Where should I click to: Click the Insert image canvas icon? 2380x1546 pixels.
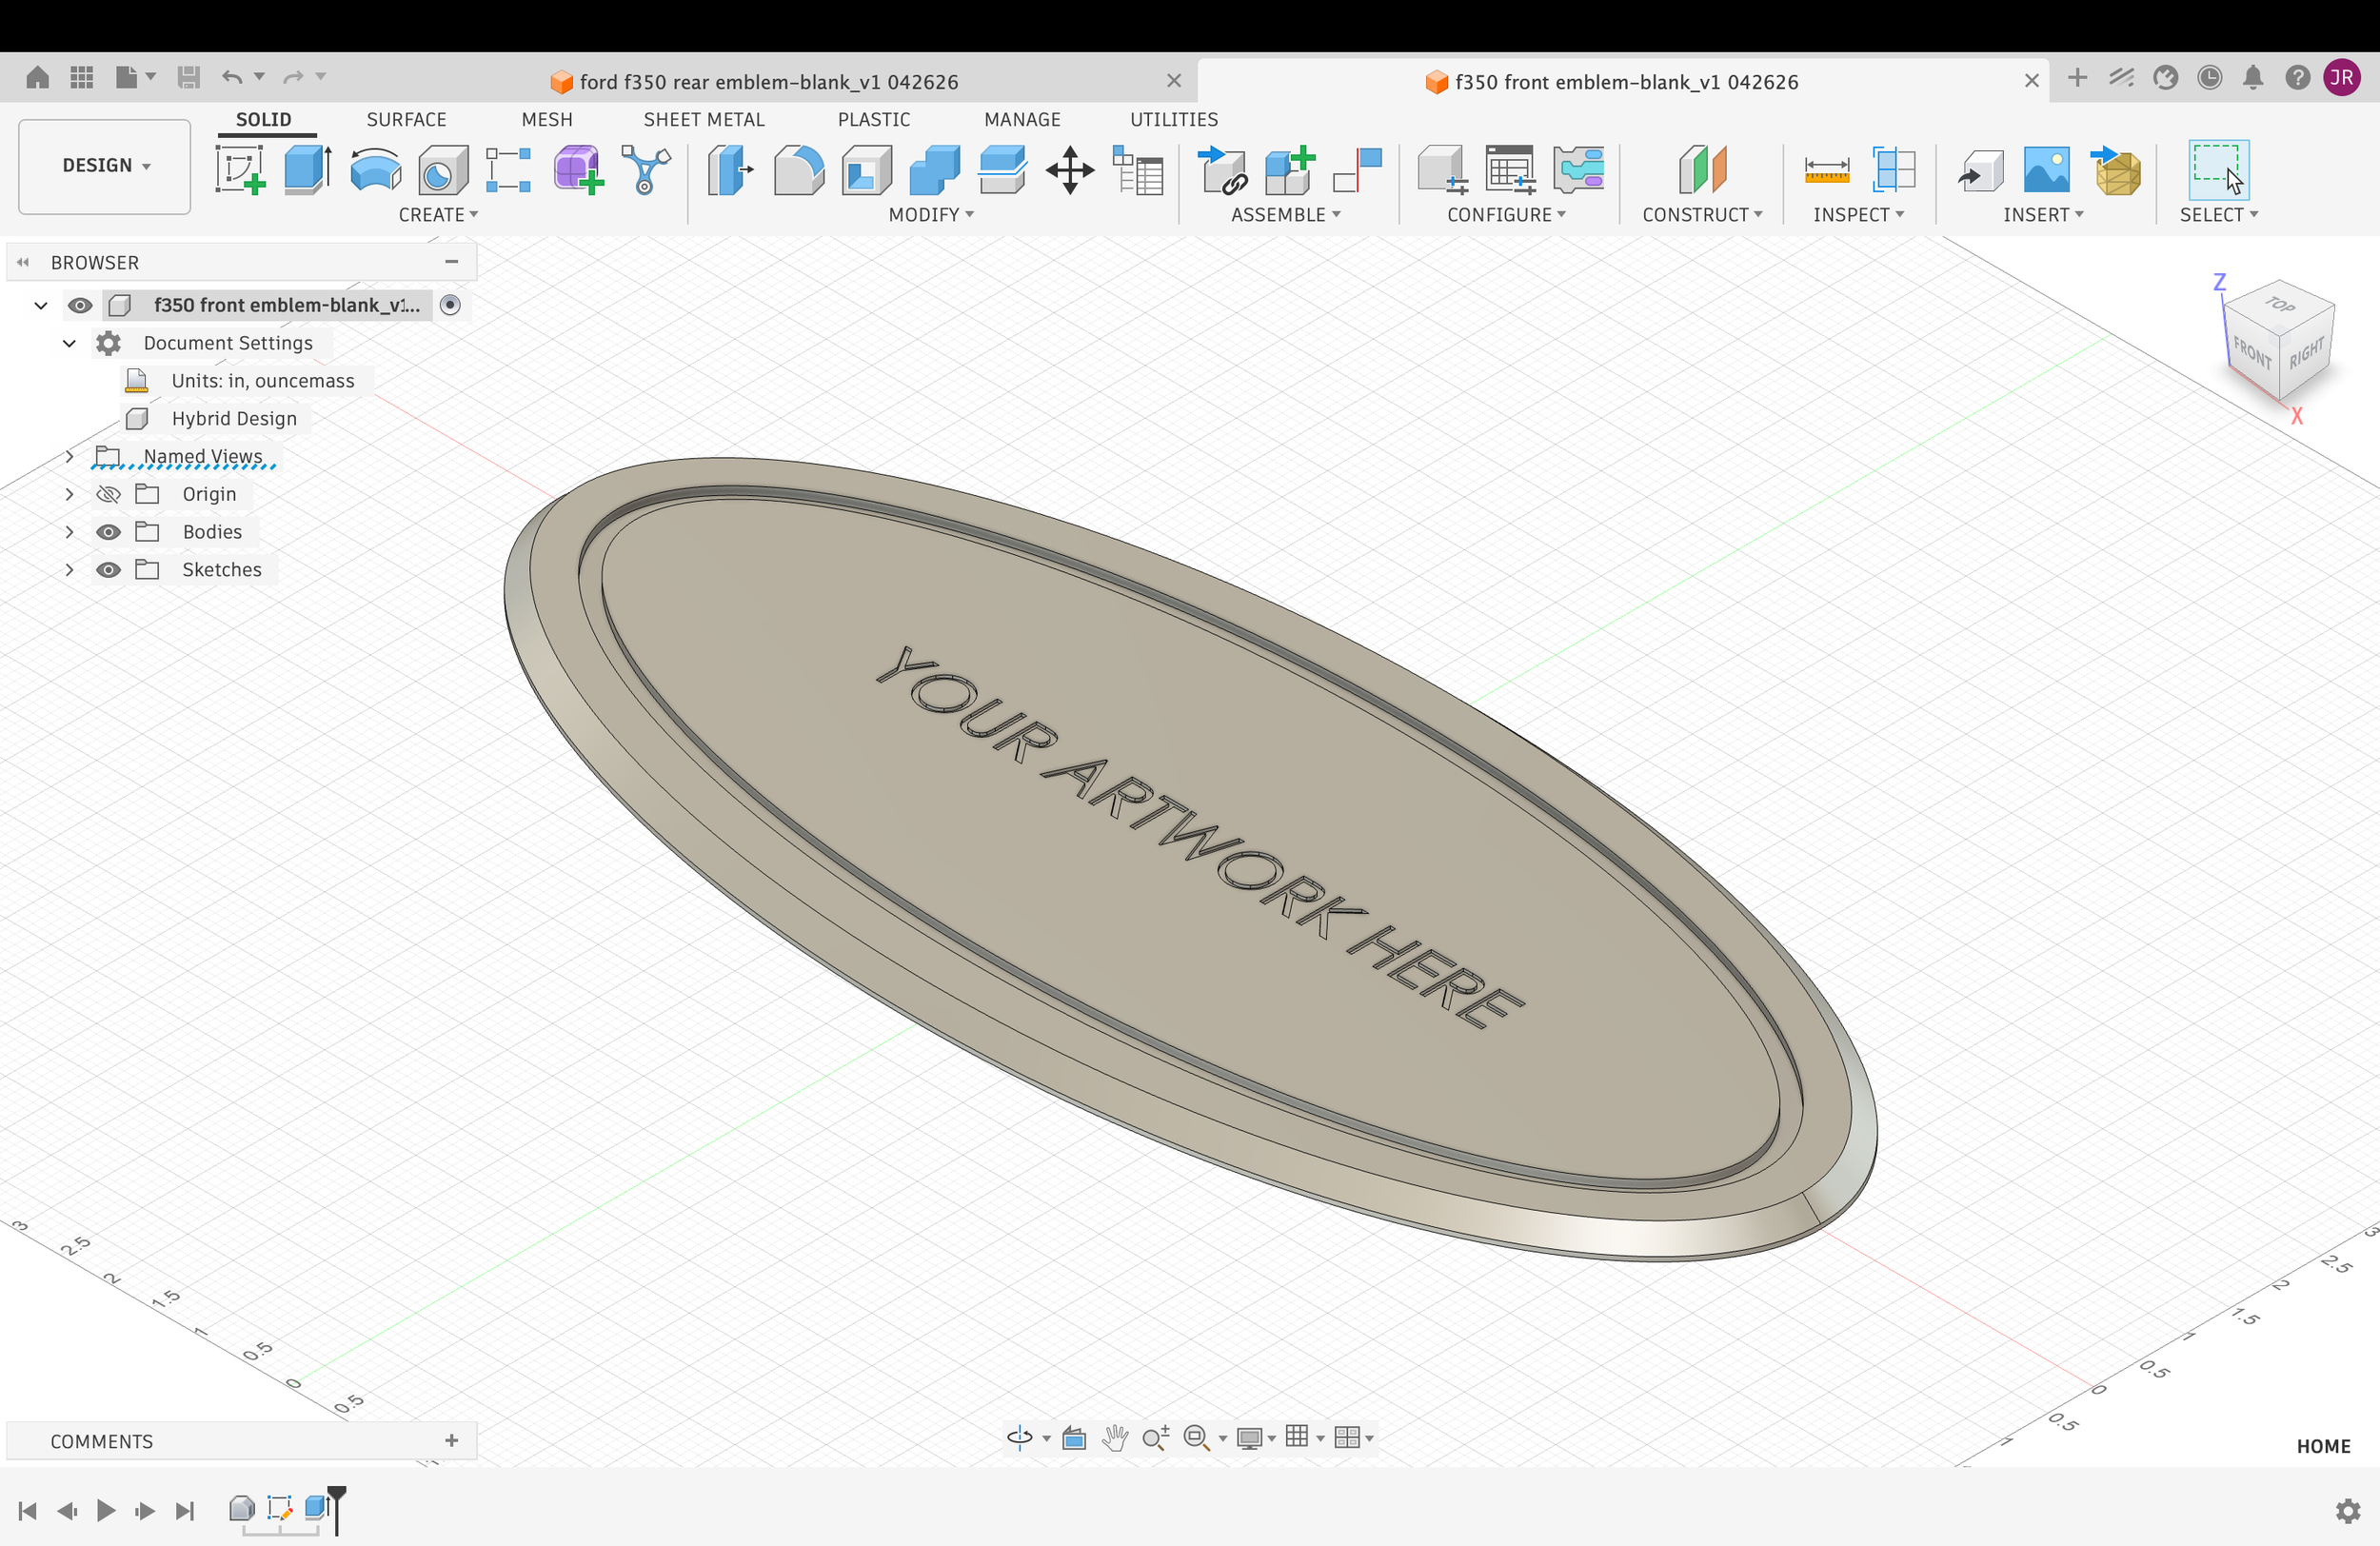click(2047, 170)
